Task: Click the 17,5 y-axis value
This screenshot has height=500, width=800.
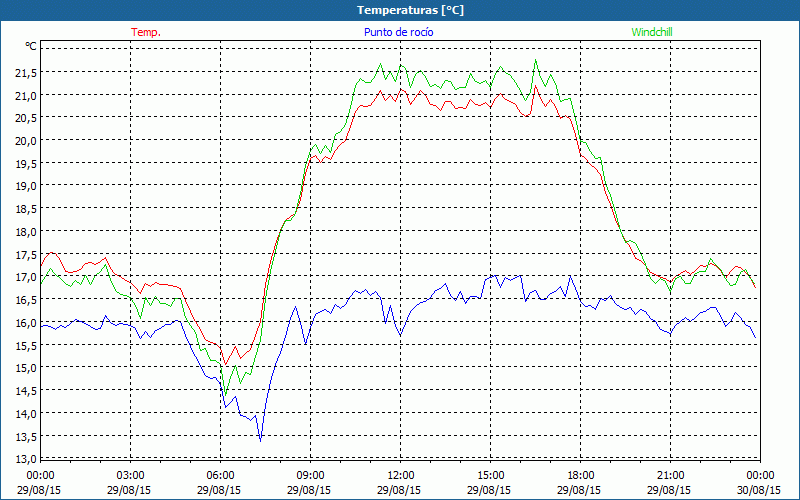Action: 26,254
